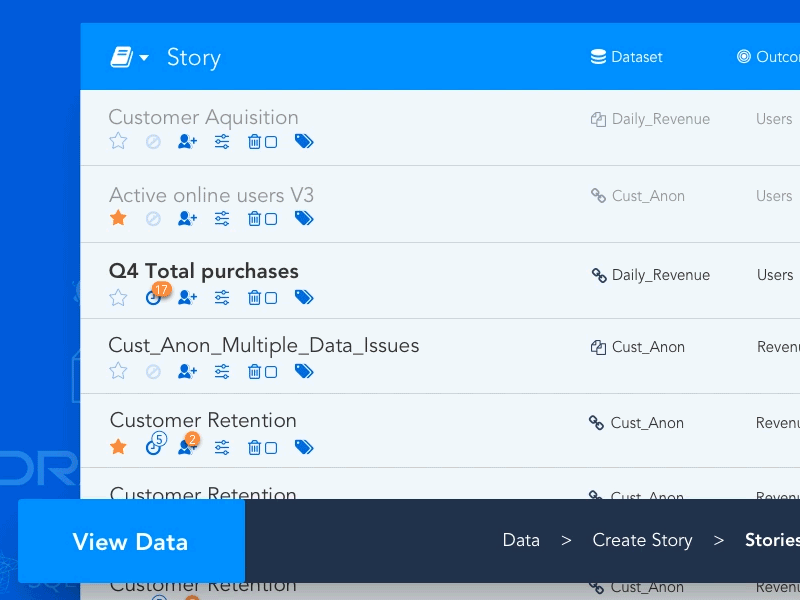The image size is (800, 600).
Task: Open settings sliders for Customer Aquisition
Action: 222,141
